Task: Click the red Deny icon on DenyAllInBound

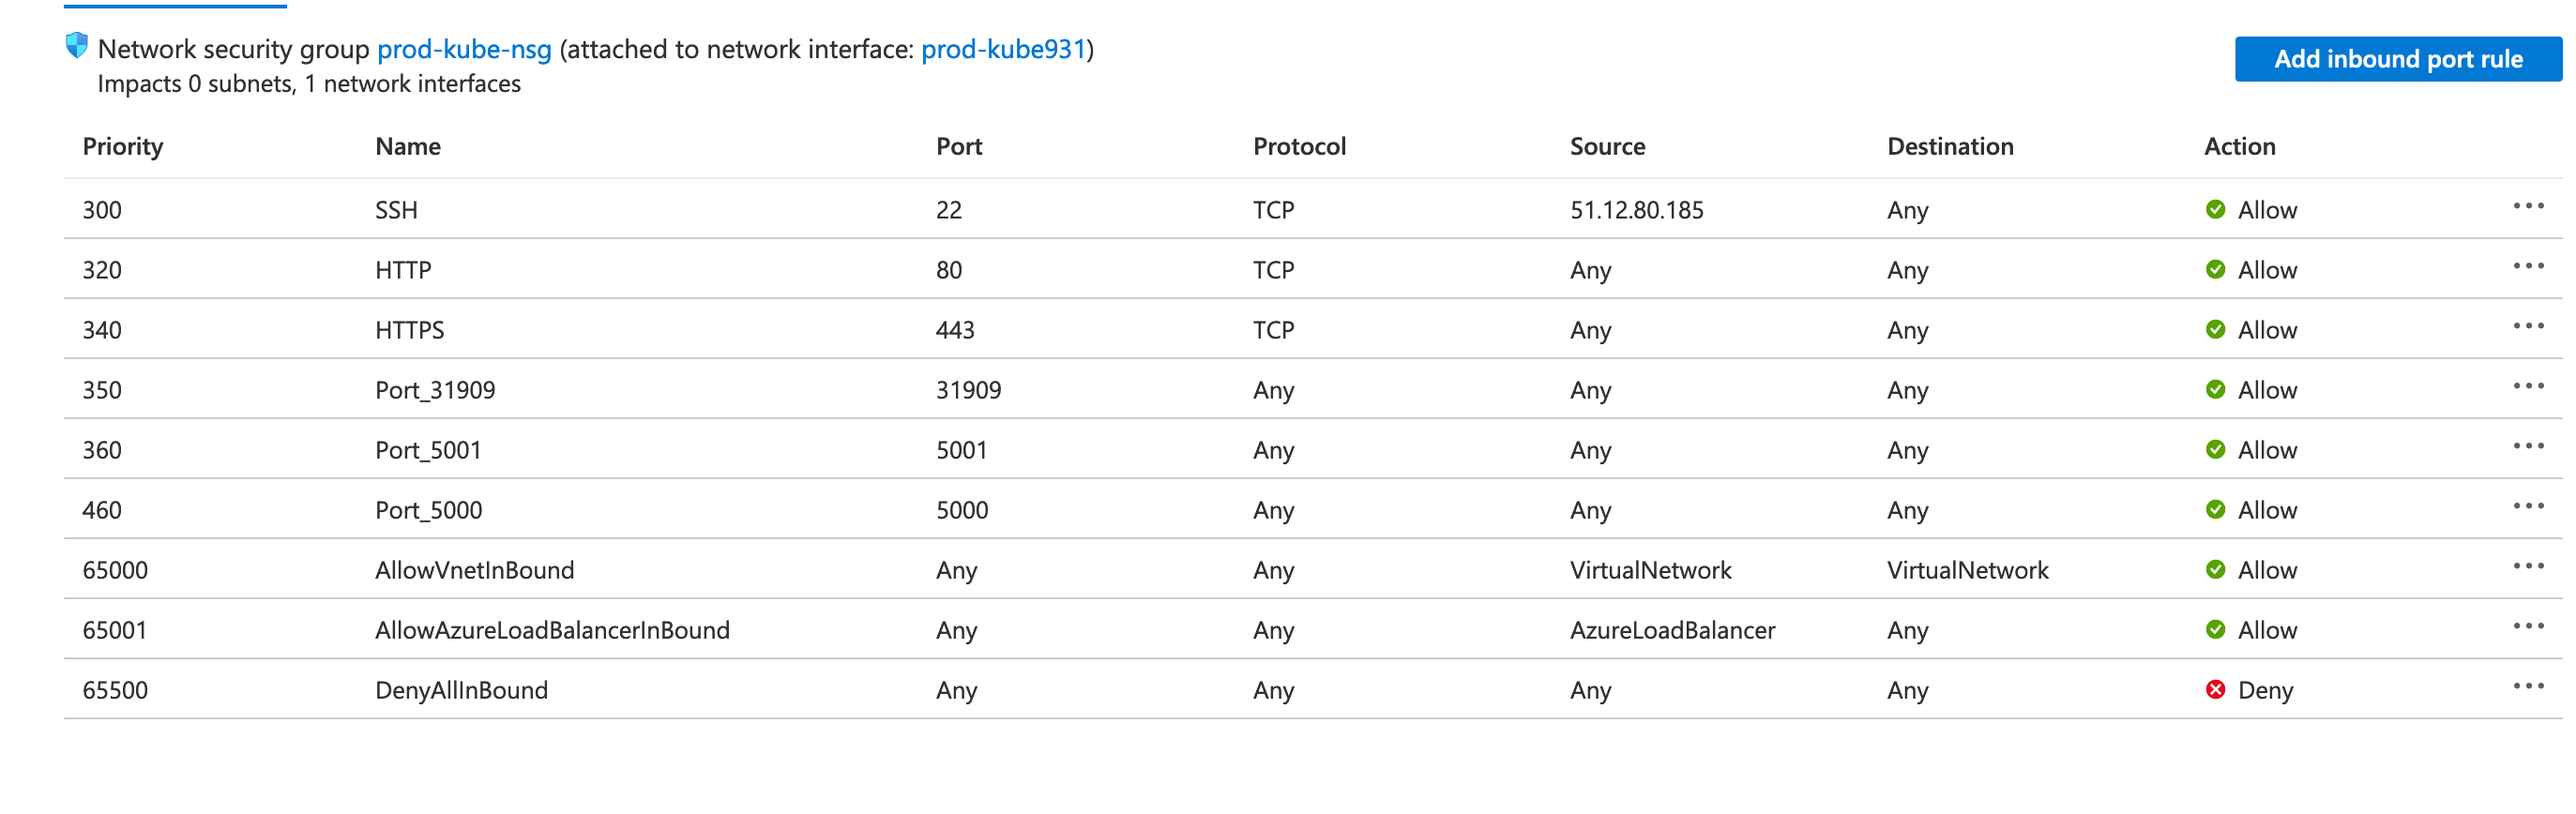Action: pos(2215,690)
